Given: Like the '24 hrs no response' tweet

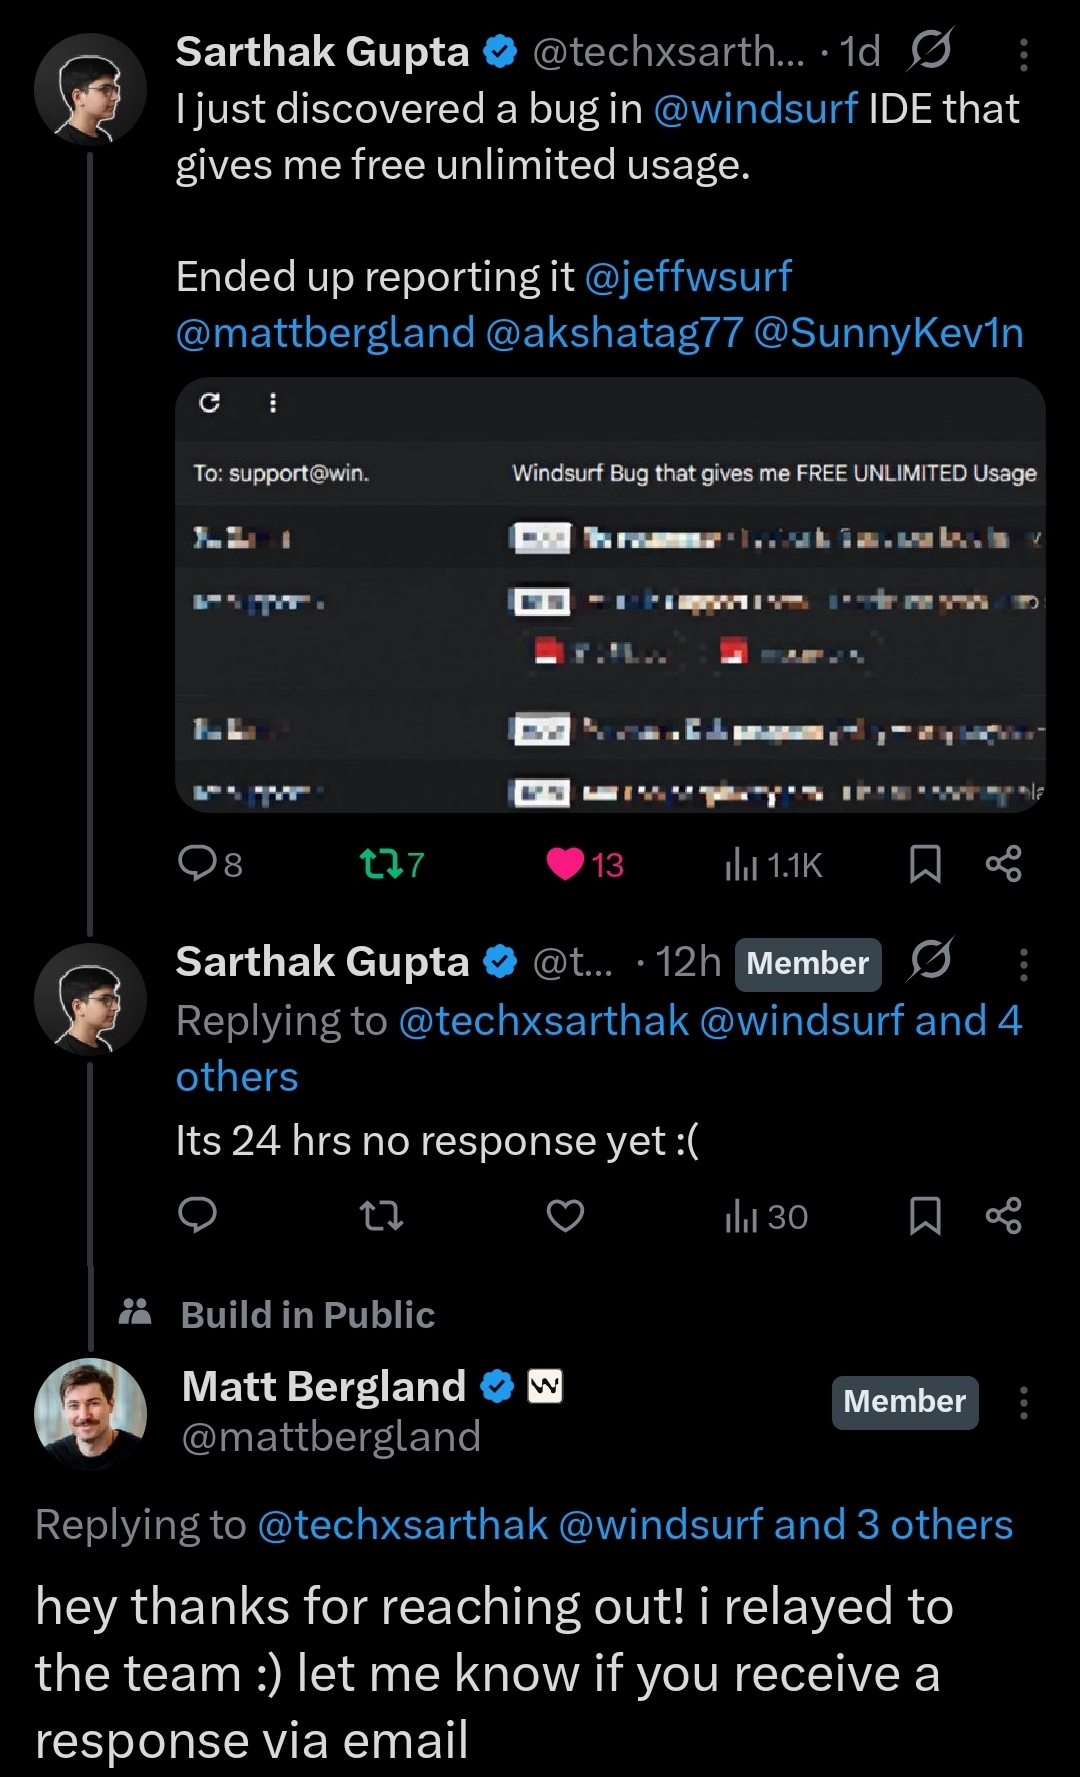Looking at the screenshot, I should (x=565, y=1216).
